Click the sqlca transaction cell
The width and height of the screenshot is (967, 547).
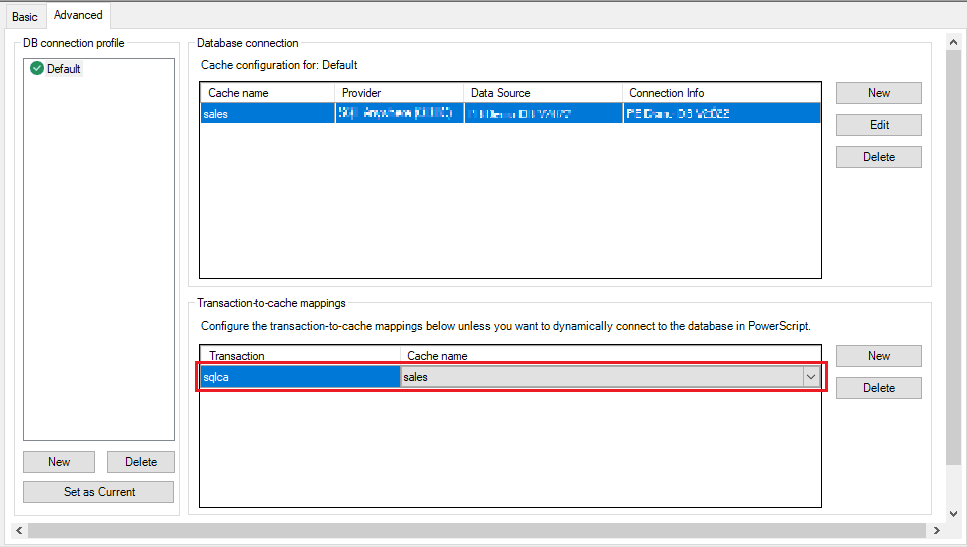point(299,377)
